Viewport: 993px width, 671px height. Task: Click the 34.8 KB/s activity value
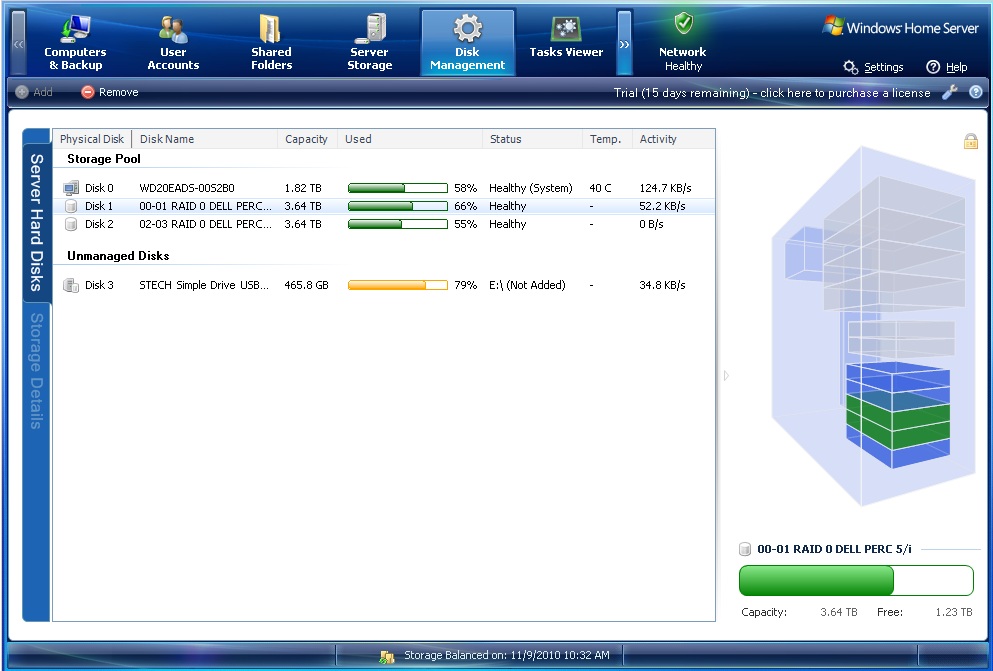(x=662, y=285)
